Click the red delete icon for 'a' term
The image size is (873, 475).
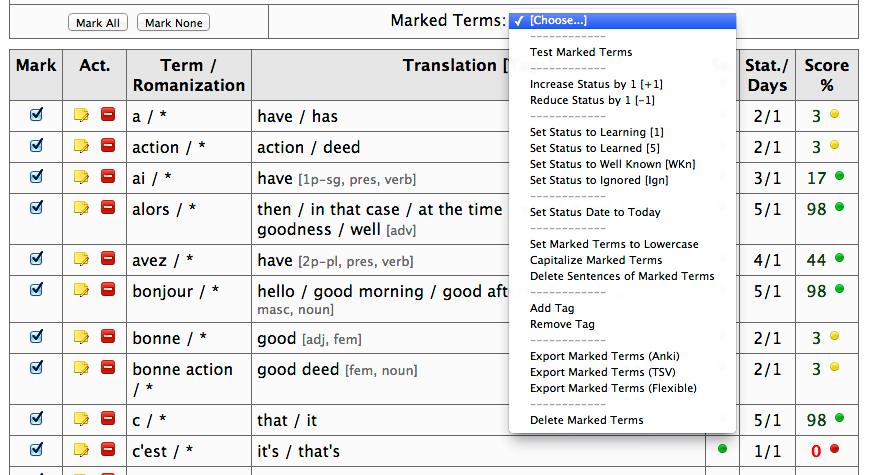point(107,116)
